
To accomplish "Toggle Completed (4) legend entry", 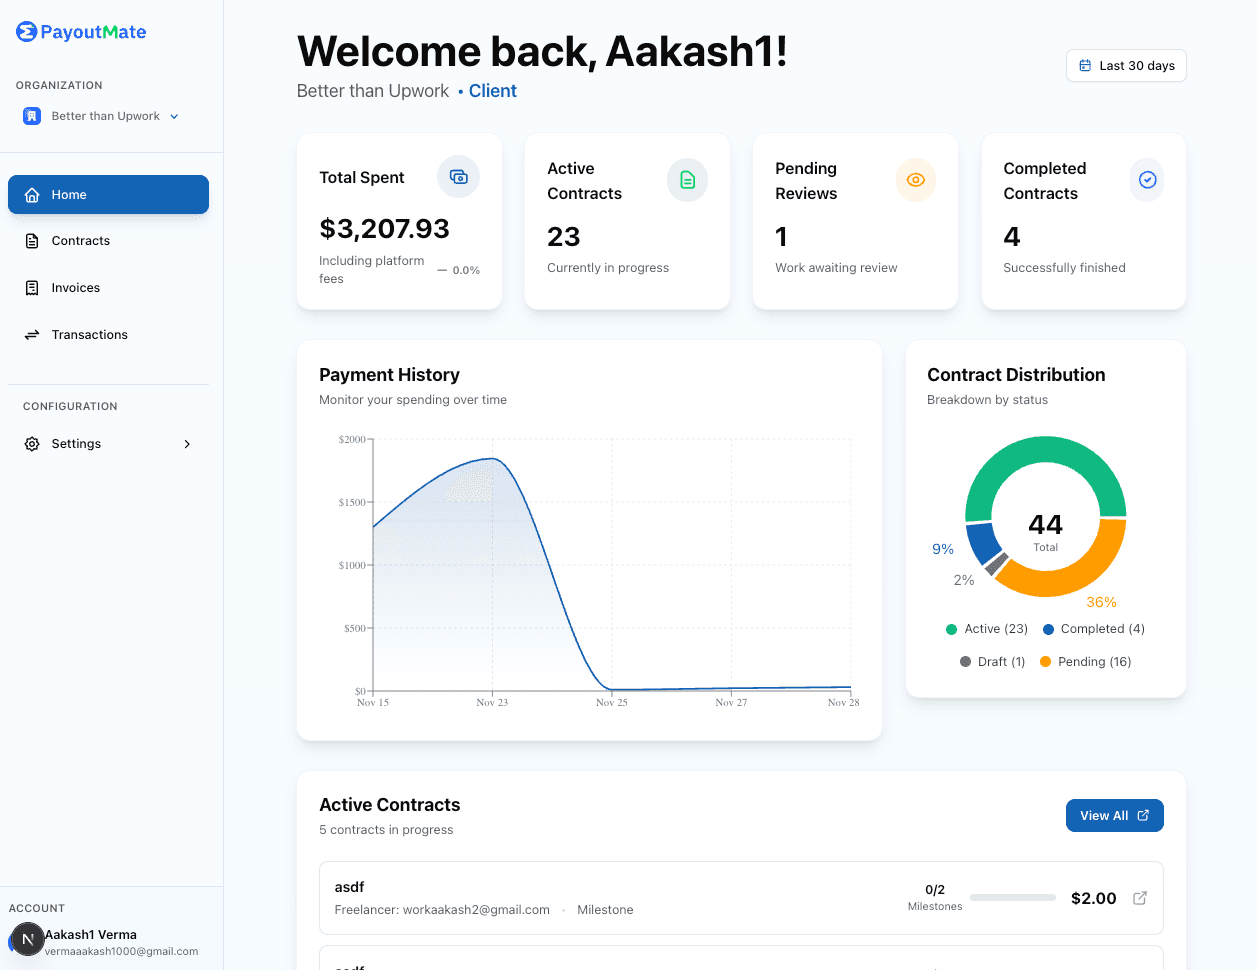I will point(1093,629).
